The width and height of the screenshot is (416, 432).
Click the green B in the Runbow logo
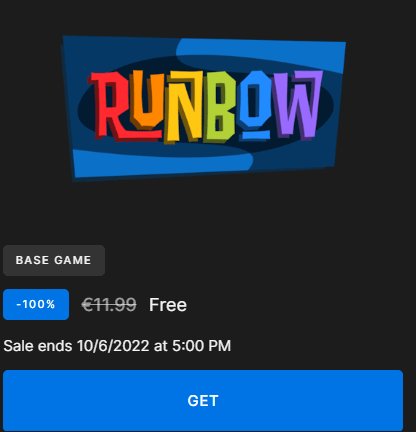[x=220, y=106]
